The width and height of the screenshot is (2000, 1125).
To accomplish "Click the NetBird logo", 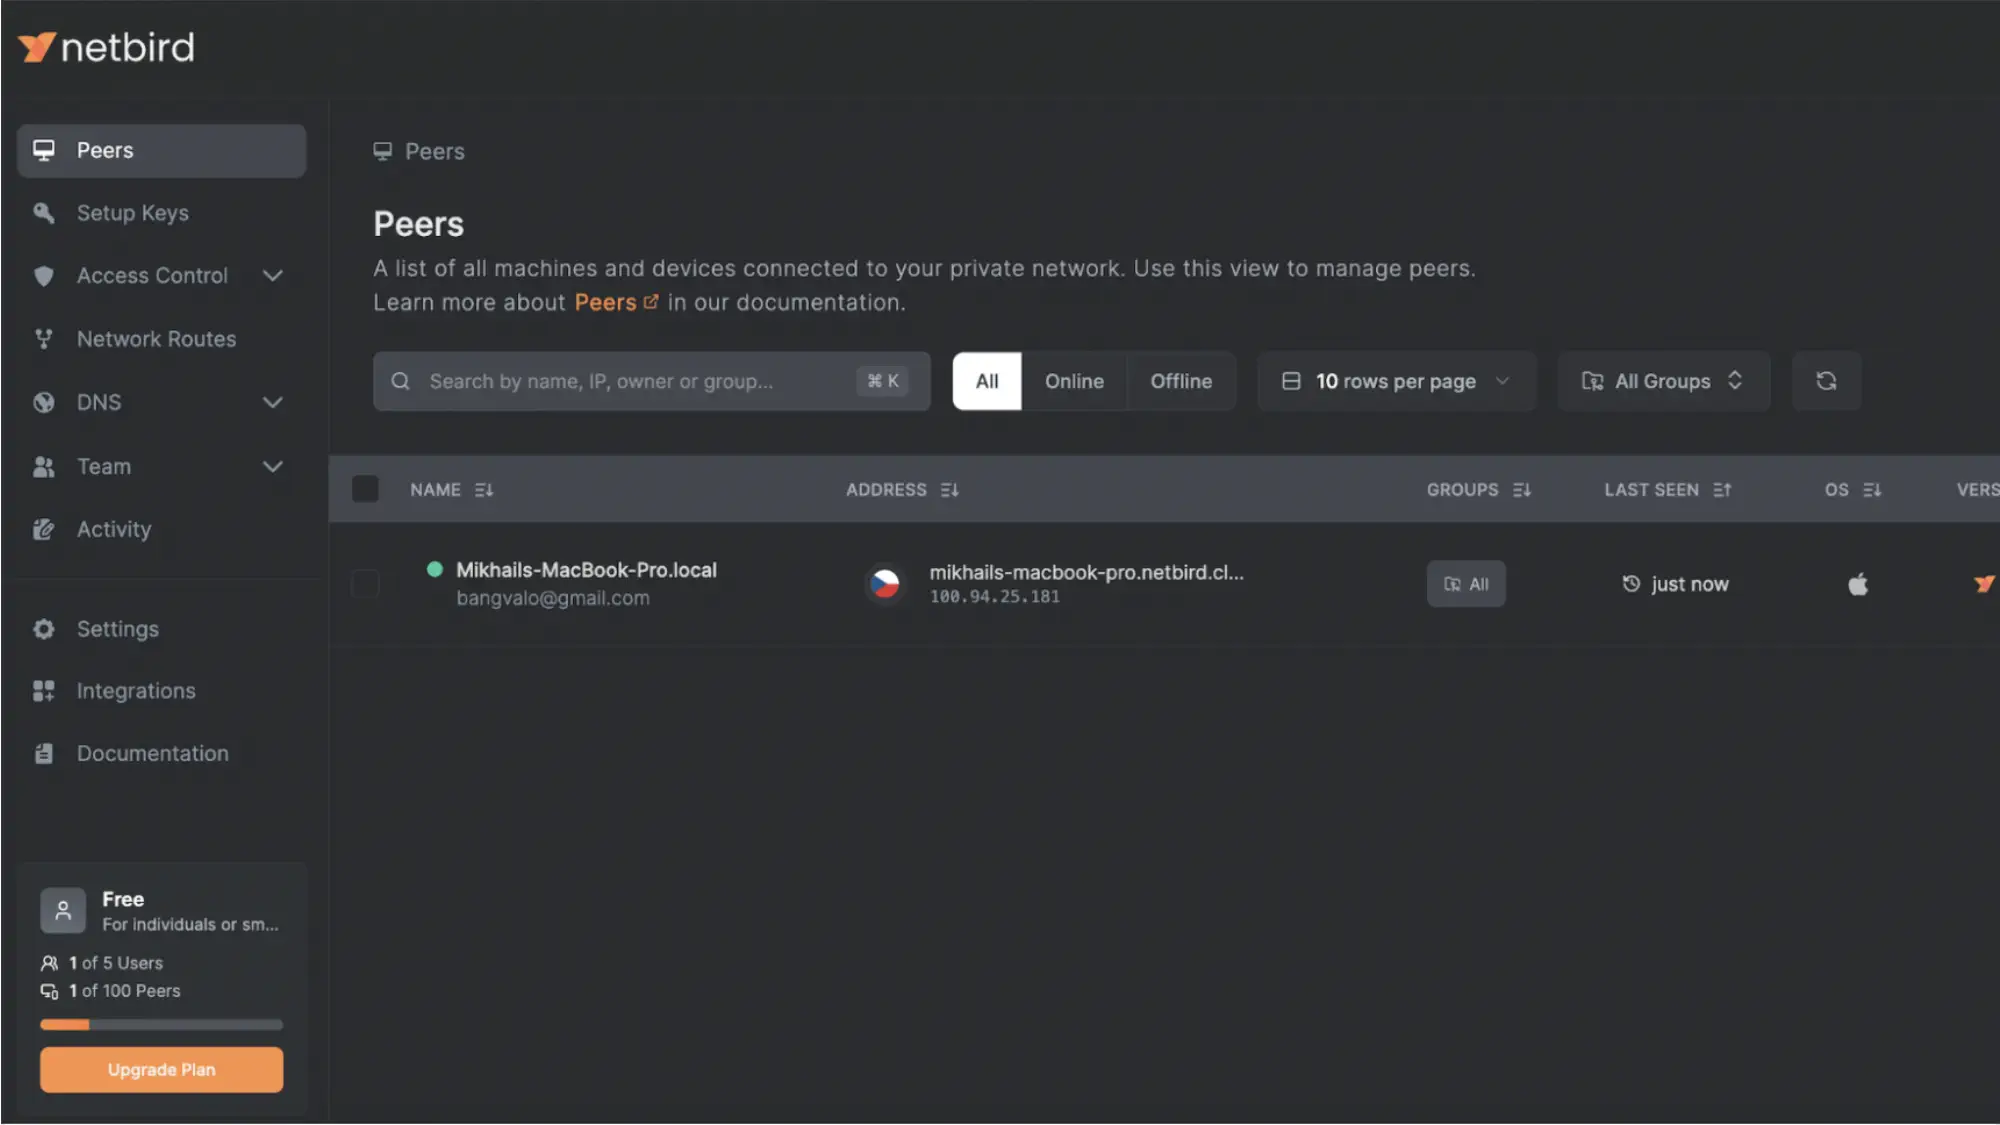I will pyautogui.click(x=105, y=46).
